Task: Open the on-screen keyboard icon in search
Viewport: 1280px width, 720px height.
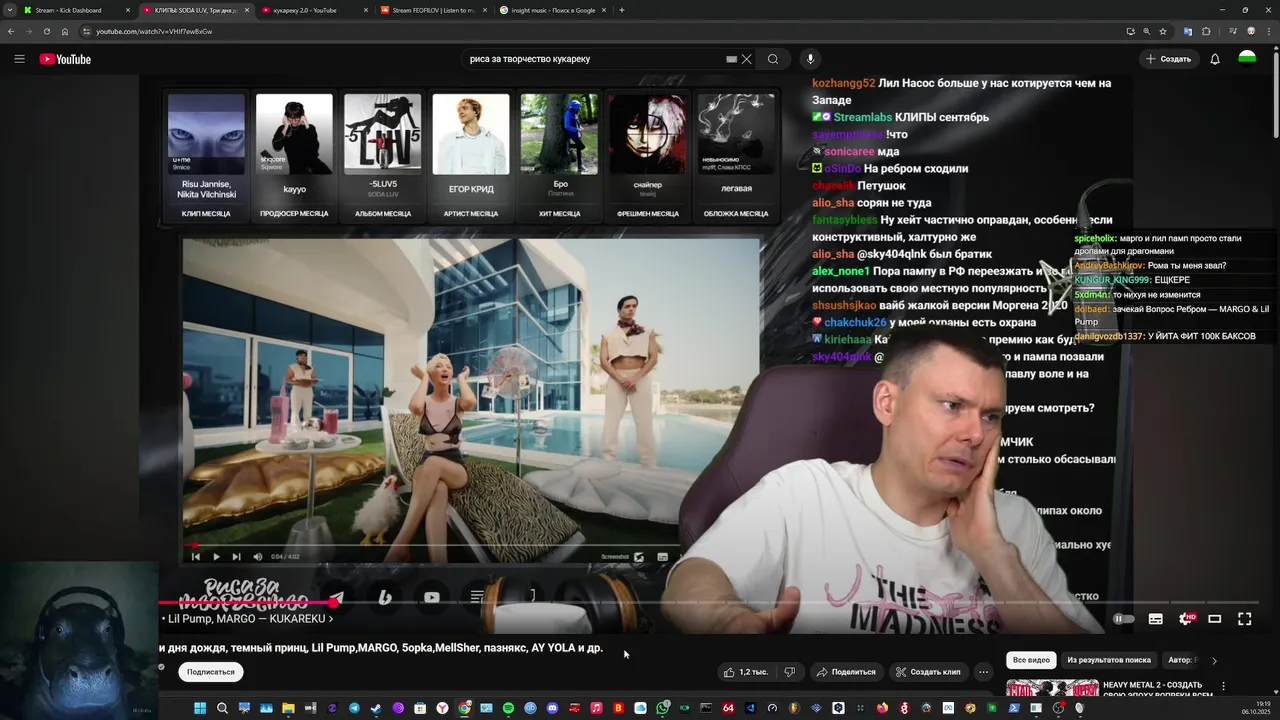Action: 731,59
